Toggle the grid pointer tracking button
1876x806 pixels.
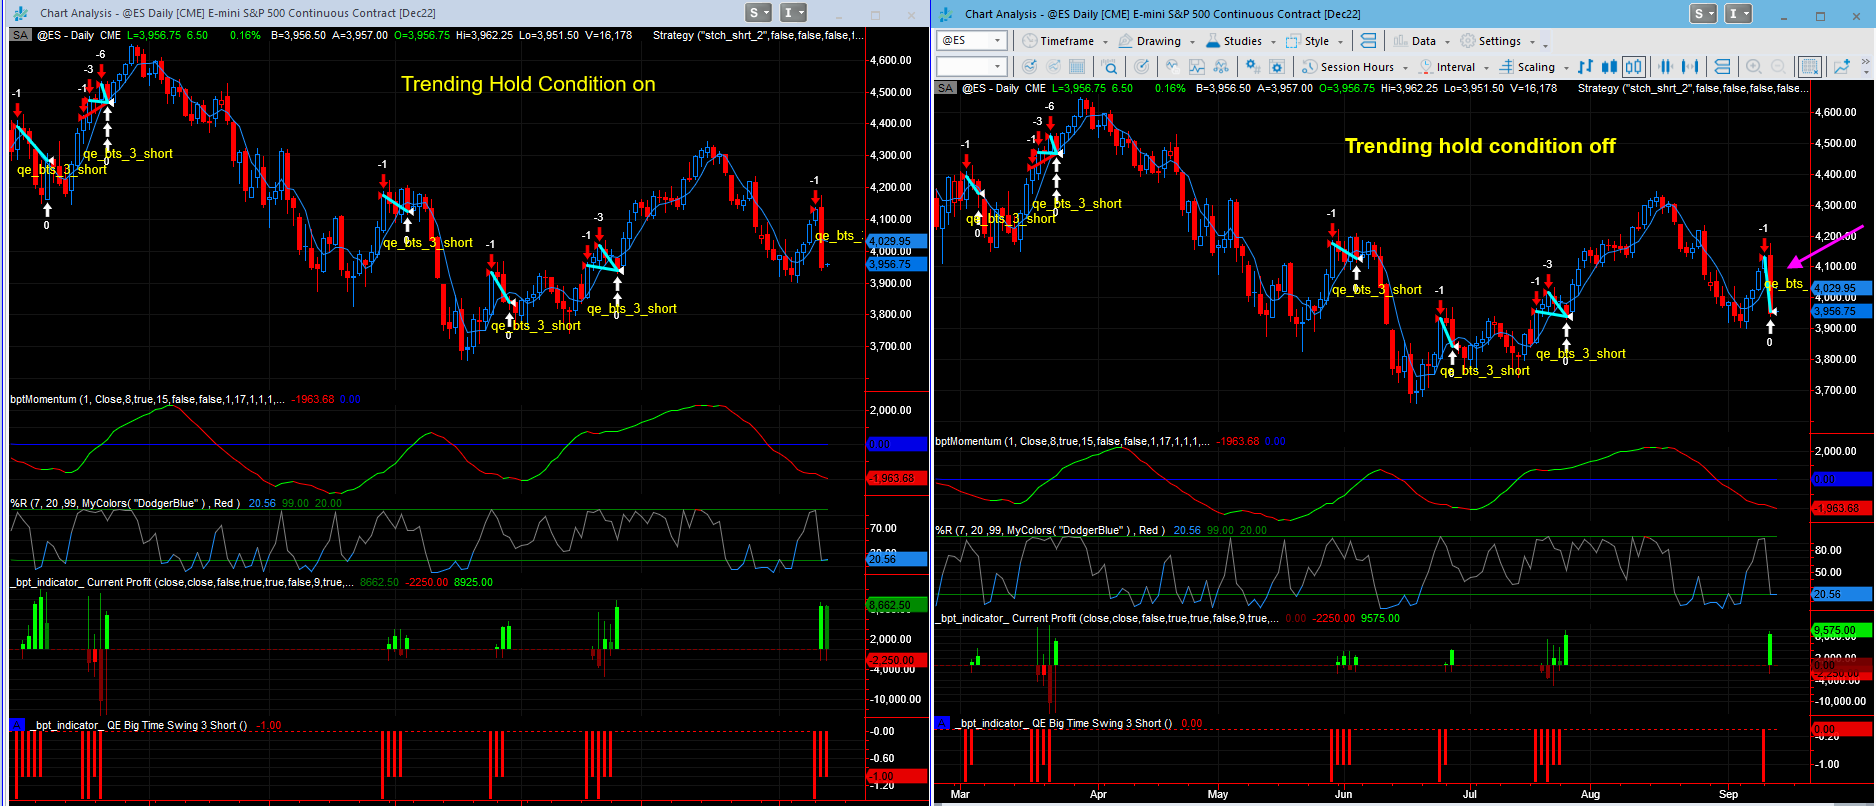pos(1809,67)
